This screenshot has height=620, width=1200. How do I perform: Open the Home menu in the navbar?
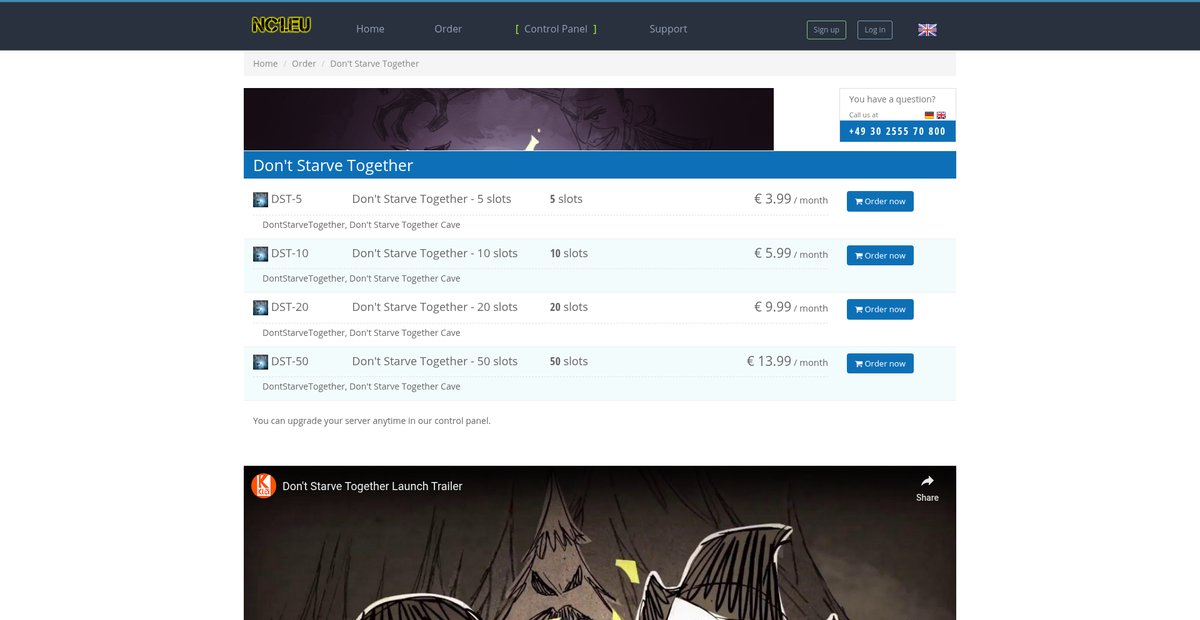click(370, 29)
